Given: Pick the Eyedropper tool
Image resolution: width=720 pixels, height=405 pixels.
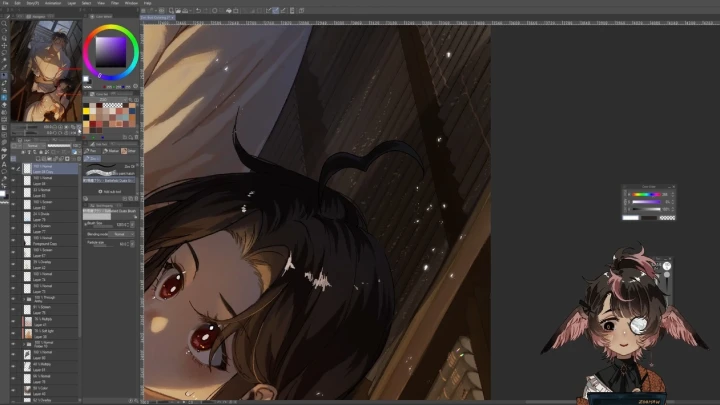Looking at the screenshot, I should coord(3,67).
